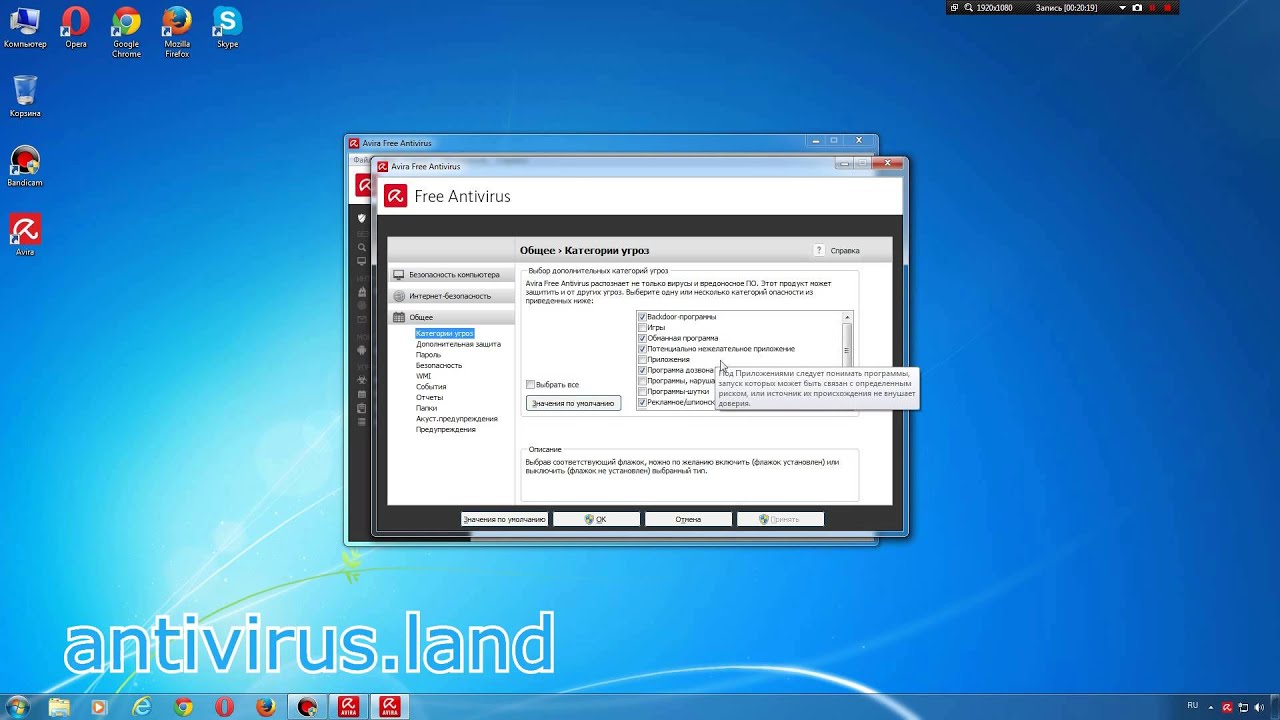
Task: Toggle the Backdoor-программы checkbox
Action: point(642,317)
